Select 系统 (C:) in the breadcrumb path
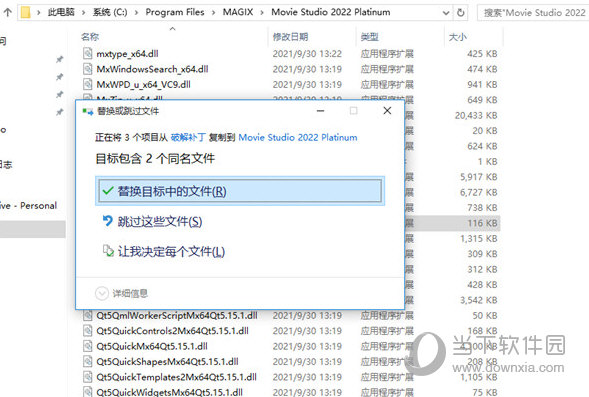 [110, 12]
